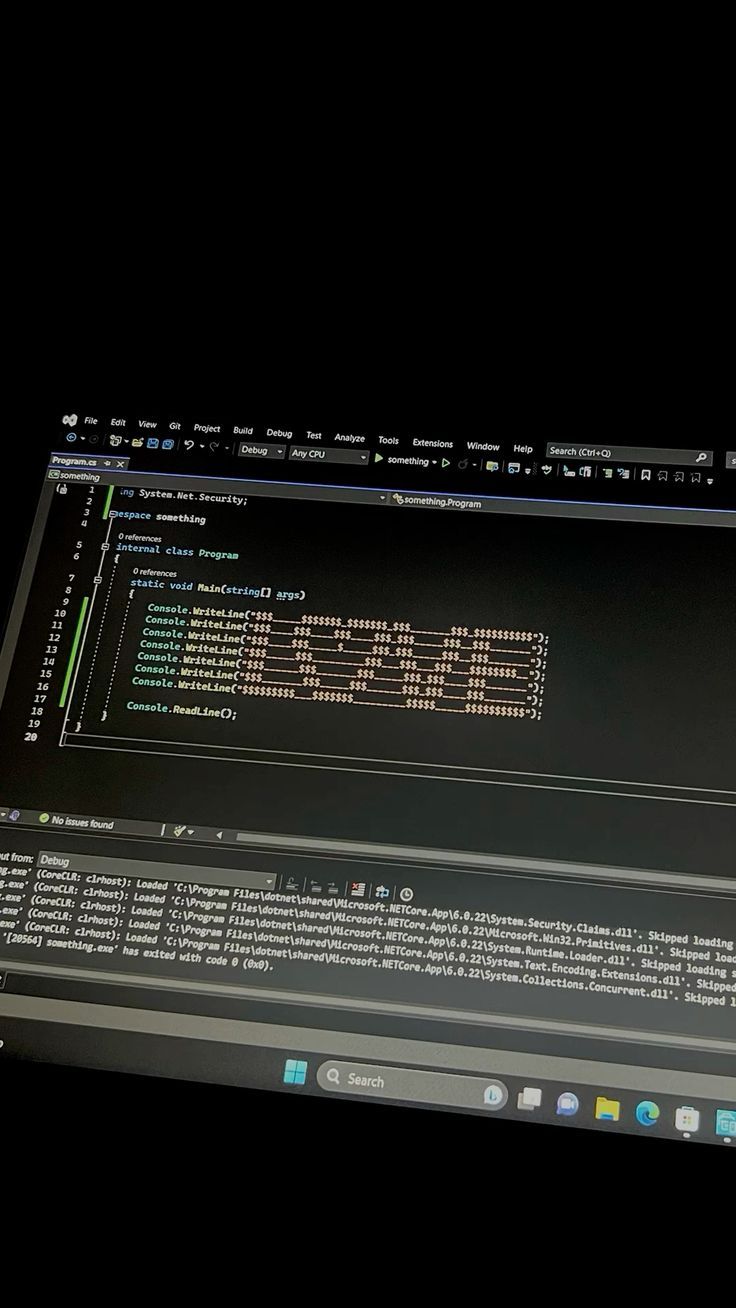Collapse the Main method block

click(97, 580)
